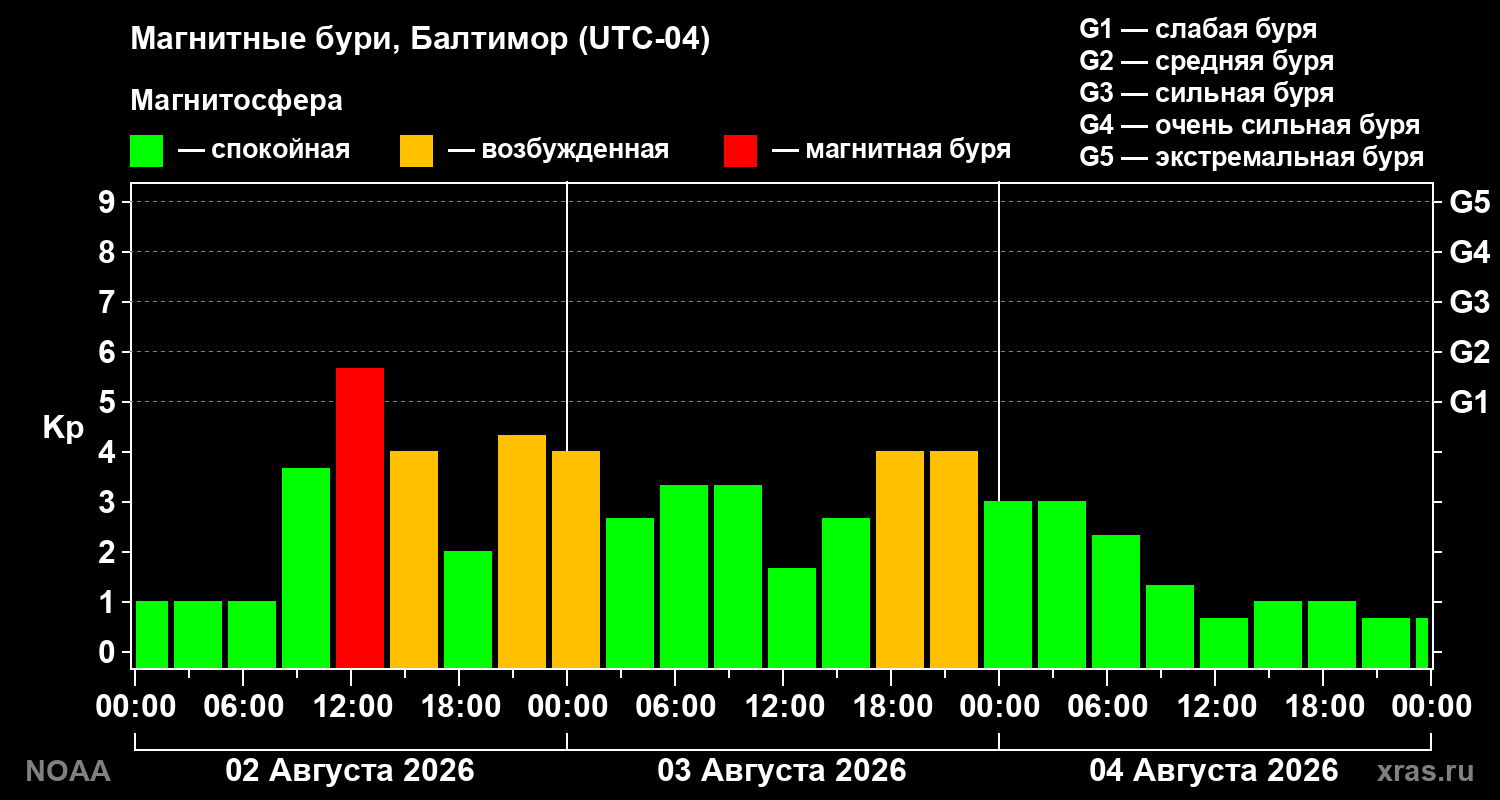Select the '02 Августа 2026' date label
The height and width of the screenshot is (800, 1500).
[350, 771]
